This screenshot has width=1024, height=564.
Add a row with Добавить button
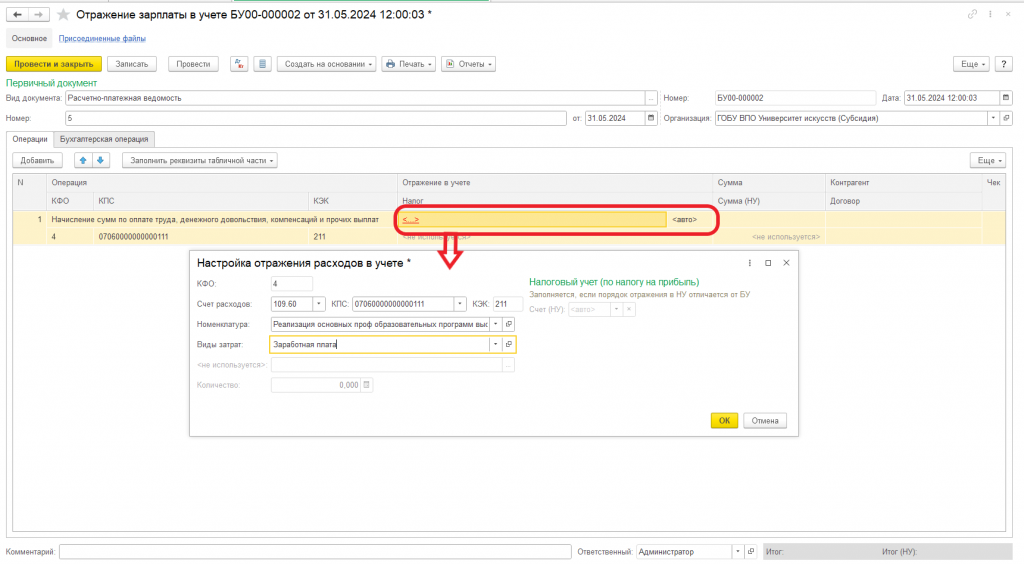click(37, 161)
